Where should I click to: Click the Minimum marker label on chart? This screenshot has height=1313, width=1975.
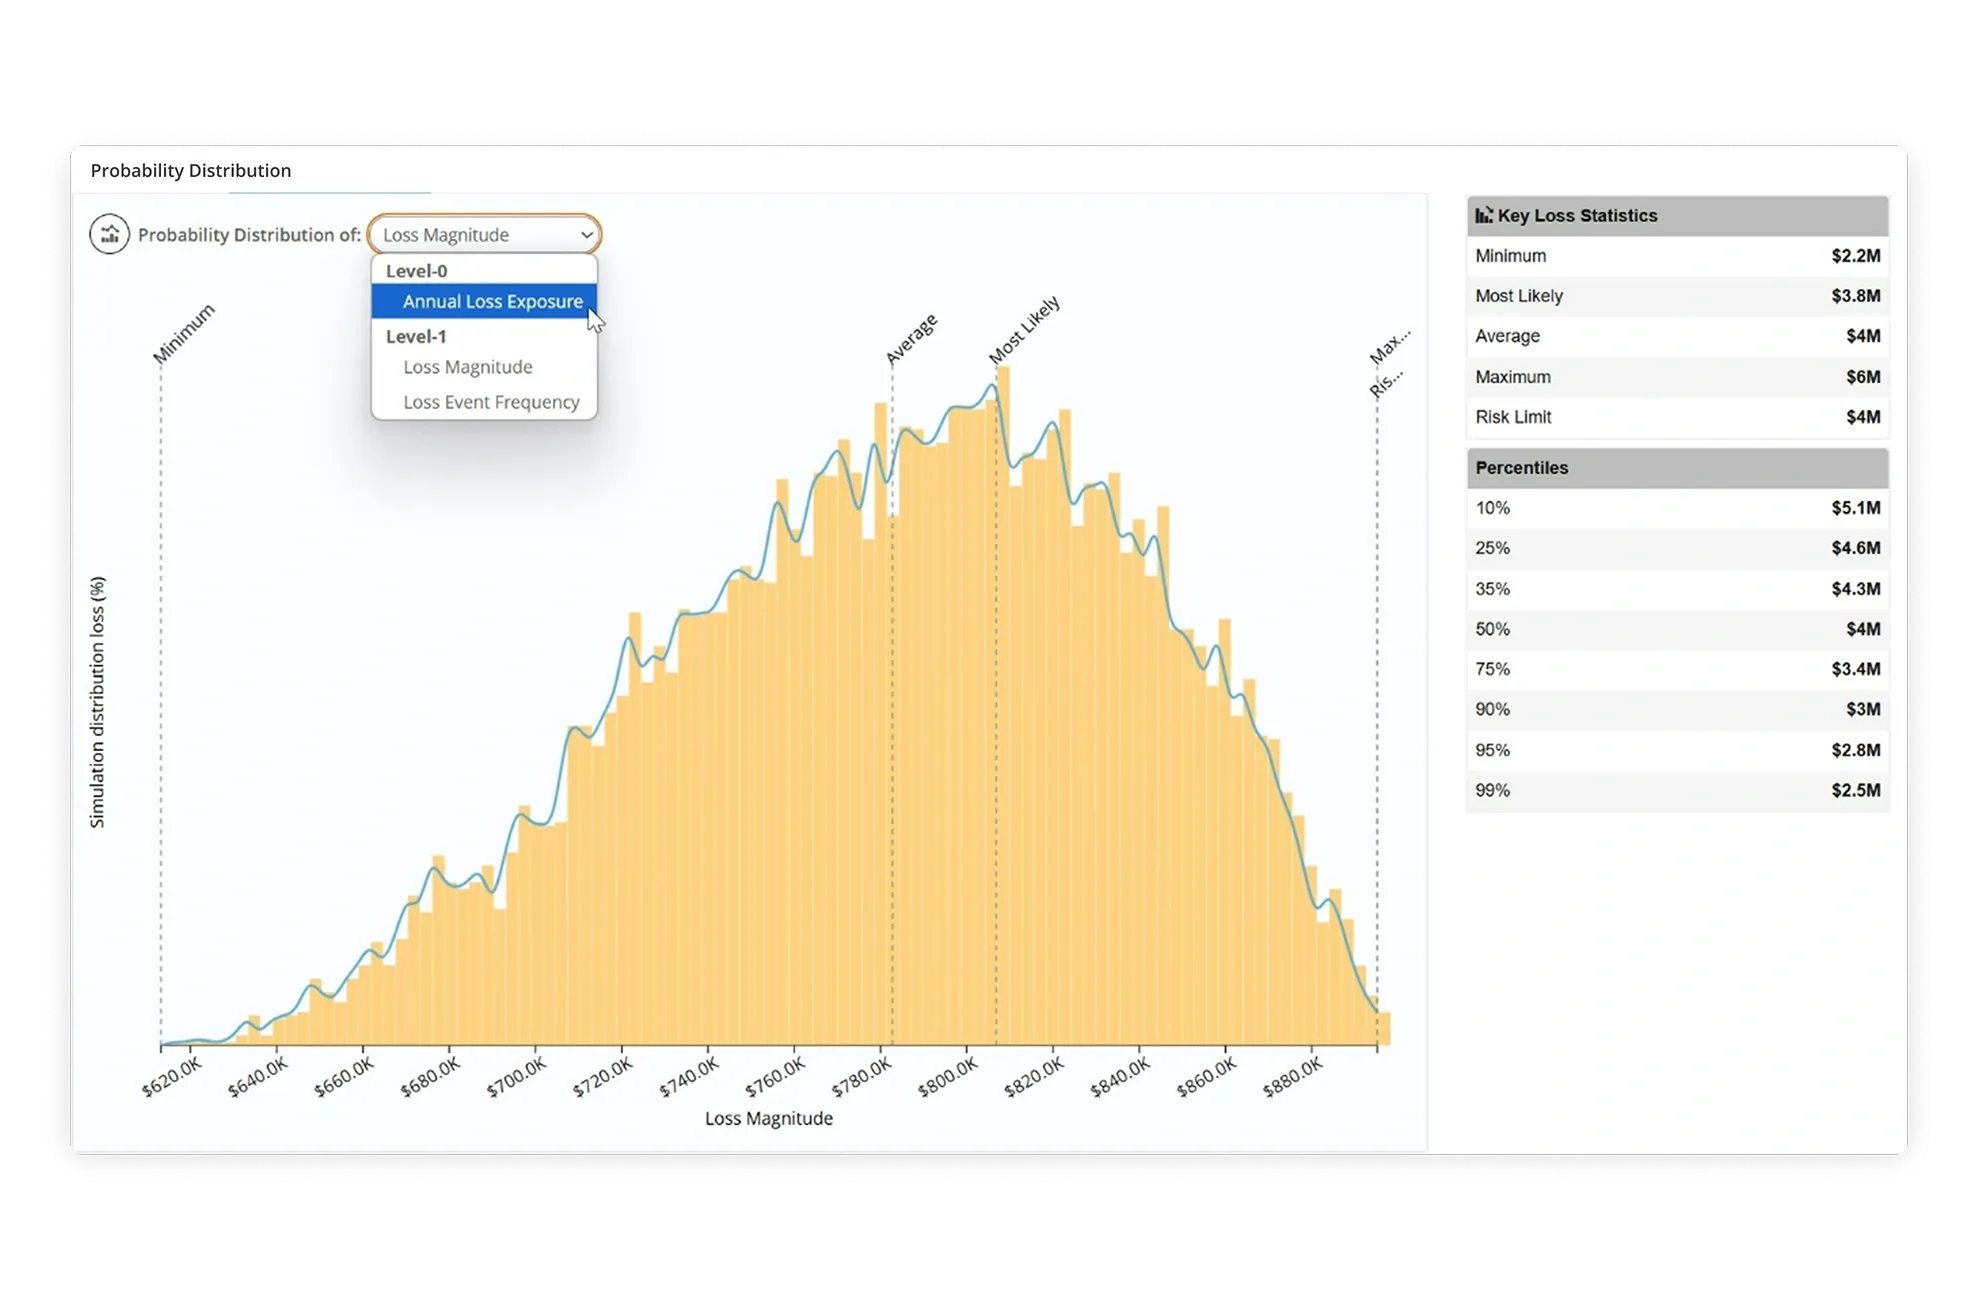coord(184,334)
